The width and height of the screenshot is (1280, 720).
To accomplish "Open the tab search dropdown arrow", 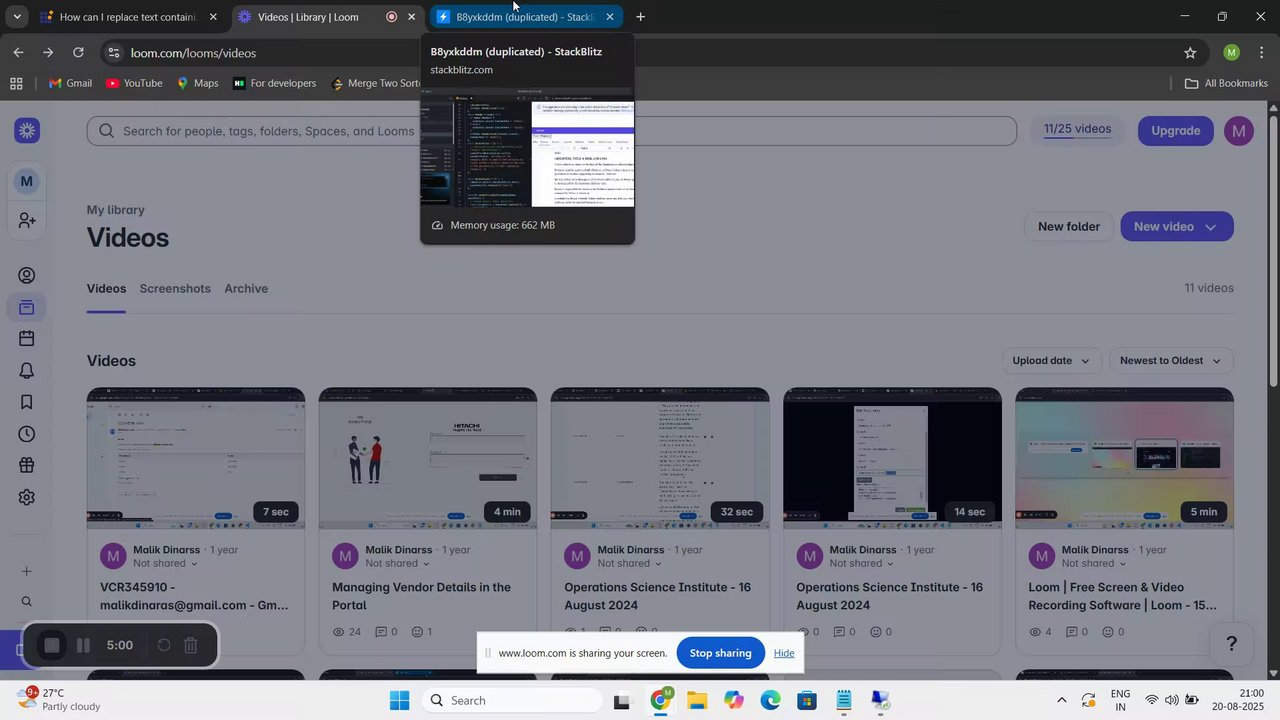I will coord(16,17).
